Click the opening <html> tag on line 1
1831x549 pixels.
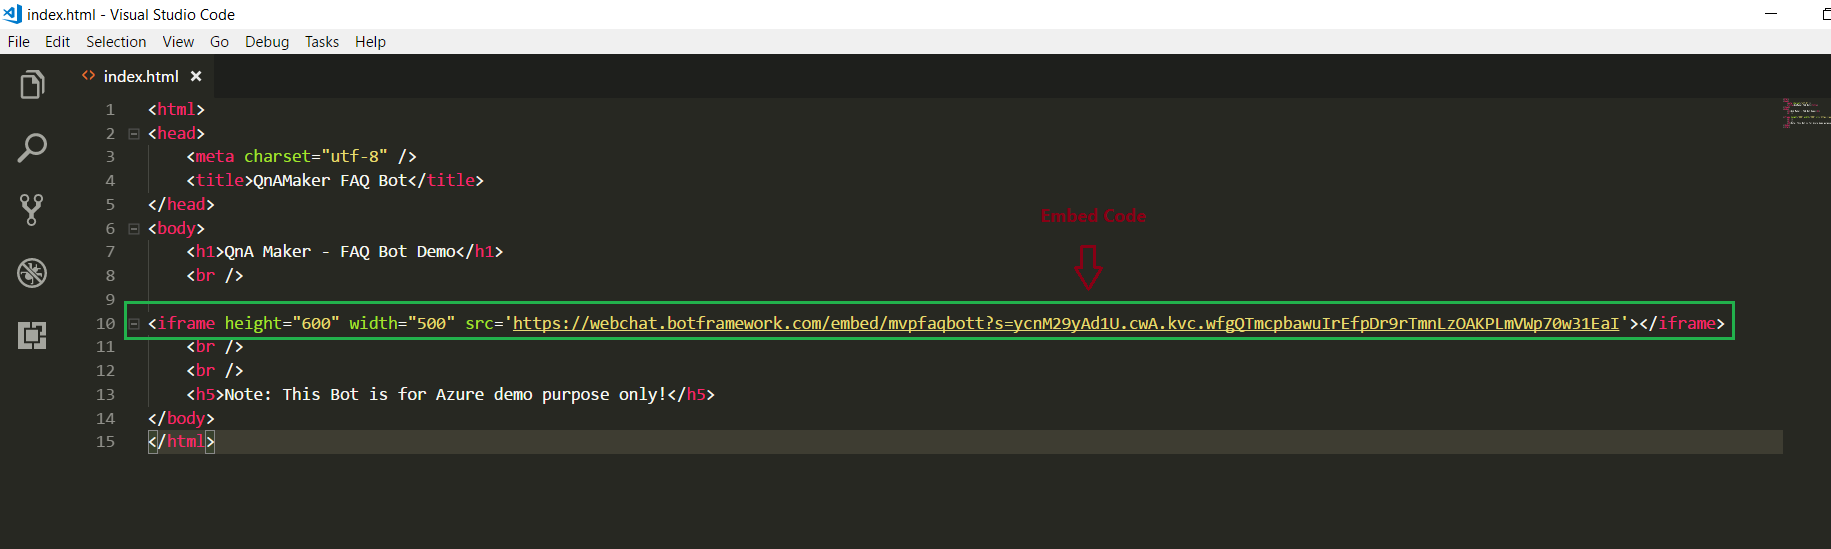pyautogui.click(x=176, y=109)
